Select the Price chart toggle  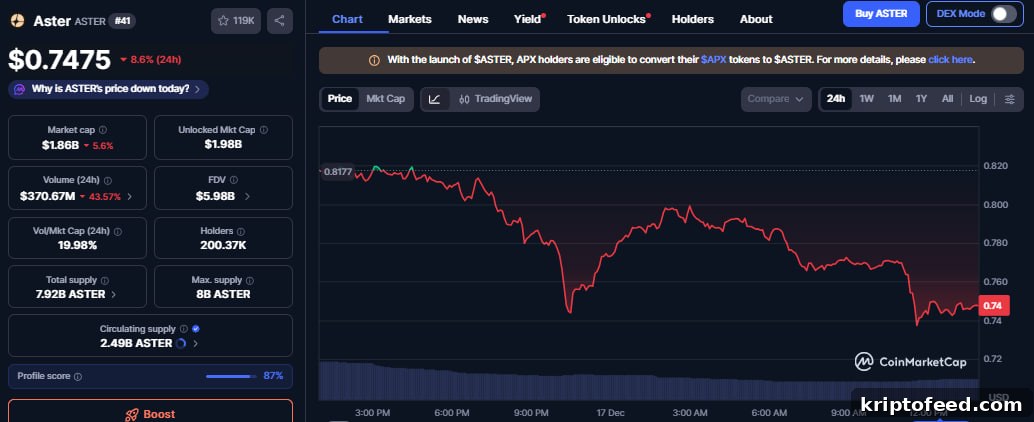coord(340,99)
